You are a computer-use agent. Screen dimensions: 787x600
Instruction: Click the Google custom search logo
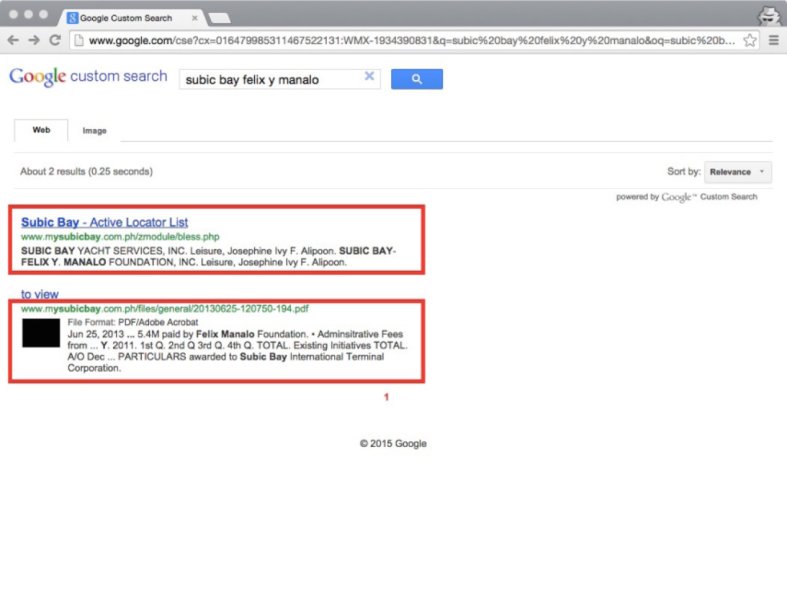88,77
